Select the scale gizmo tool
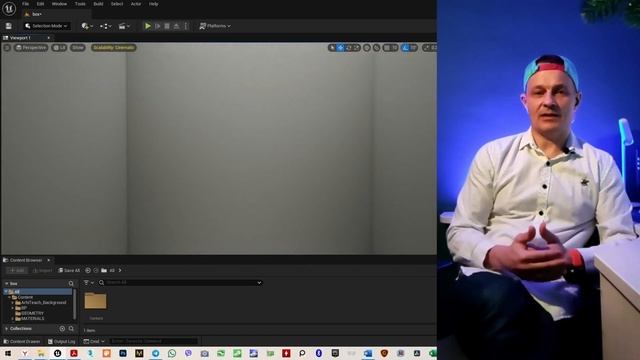Screen dimensions: 640x360 (x=356, y=48)
